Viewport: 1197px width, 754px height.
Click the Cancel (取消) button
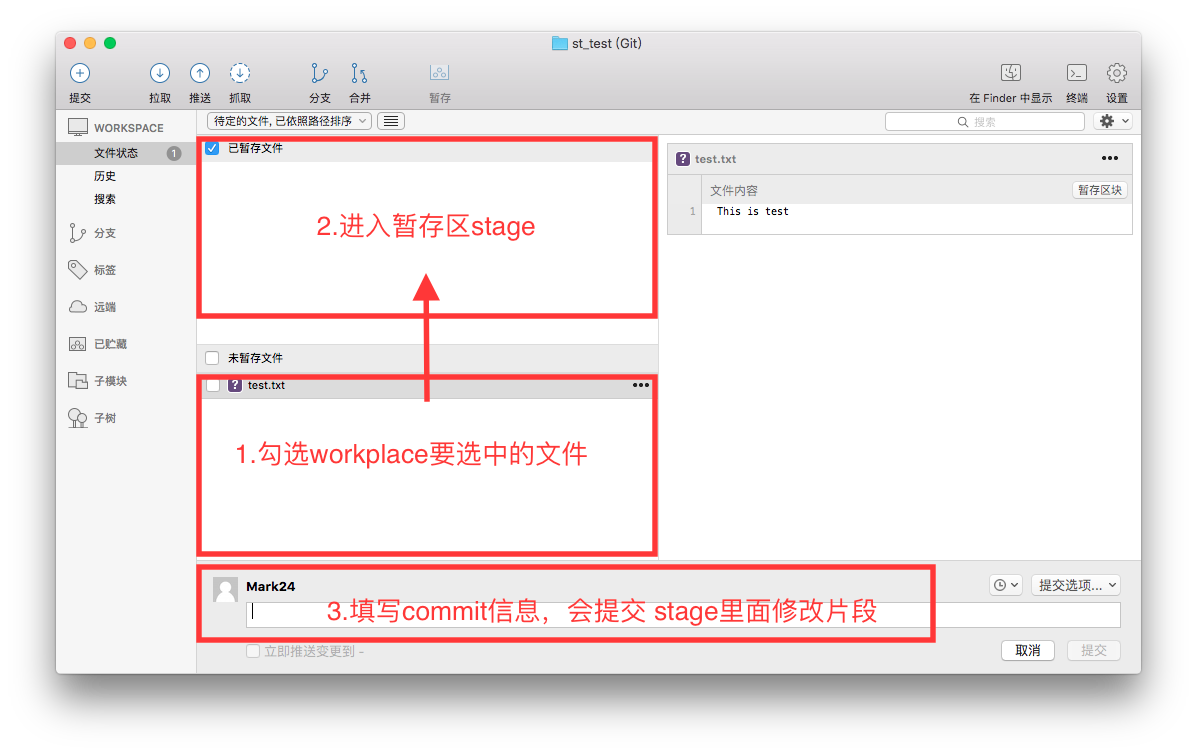pyautogui.click(x=1028, y=650)
